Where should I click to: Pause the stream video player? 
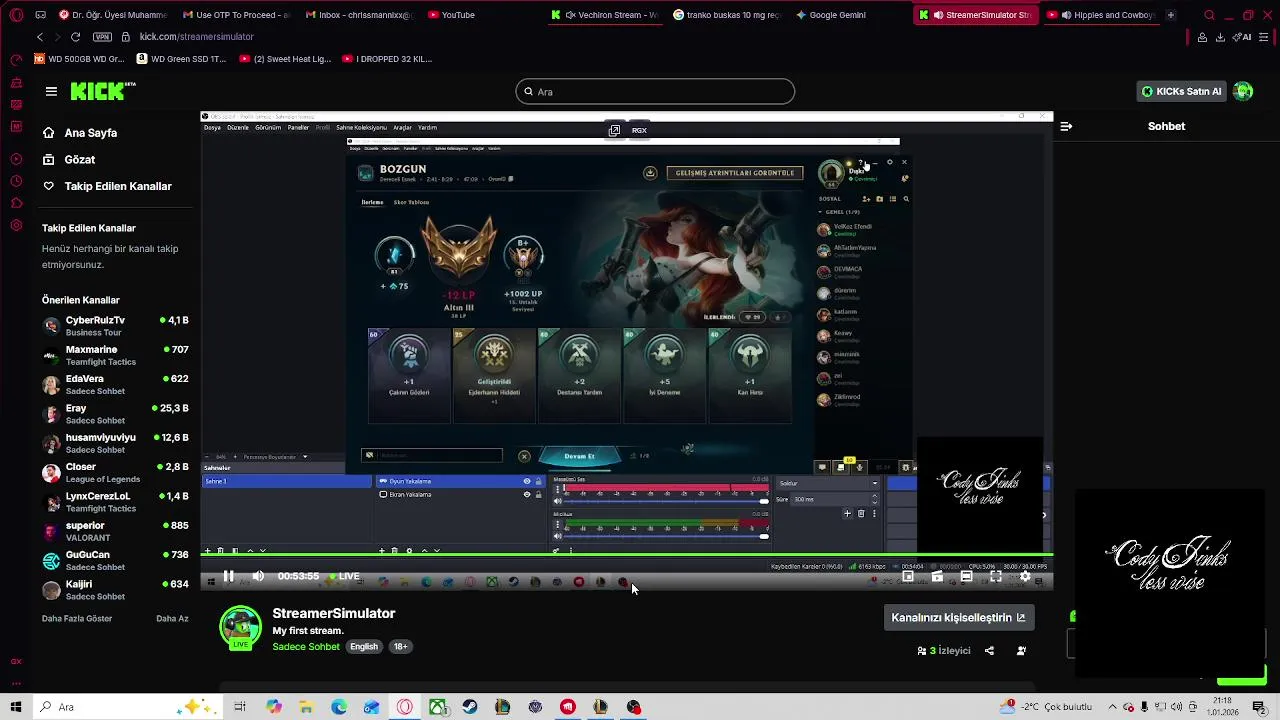point(228,576)
